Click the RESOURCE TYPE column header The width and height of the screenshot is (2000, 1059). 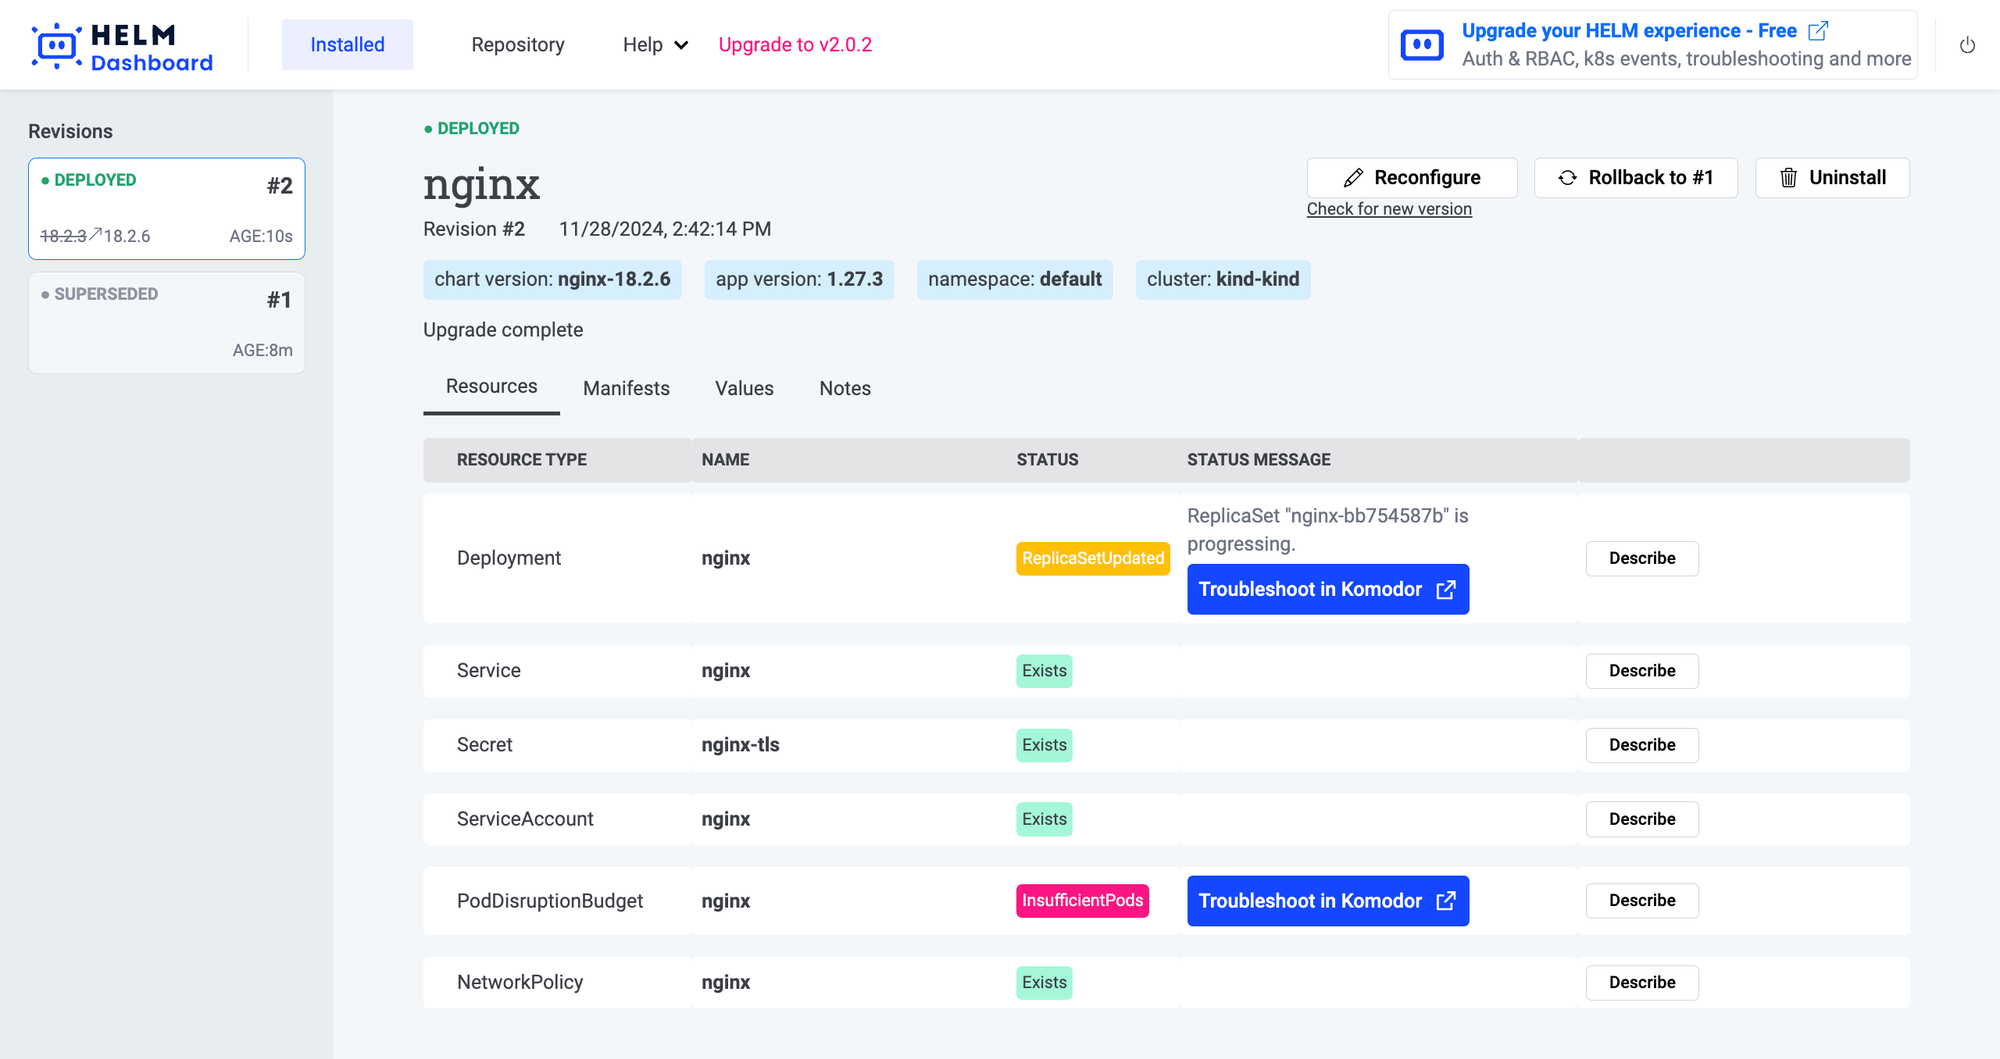click(x=522, y=460)
